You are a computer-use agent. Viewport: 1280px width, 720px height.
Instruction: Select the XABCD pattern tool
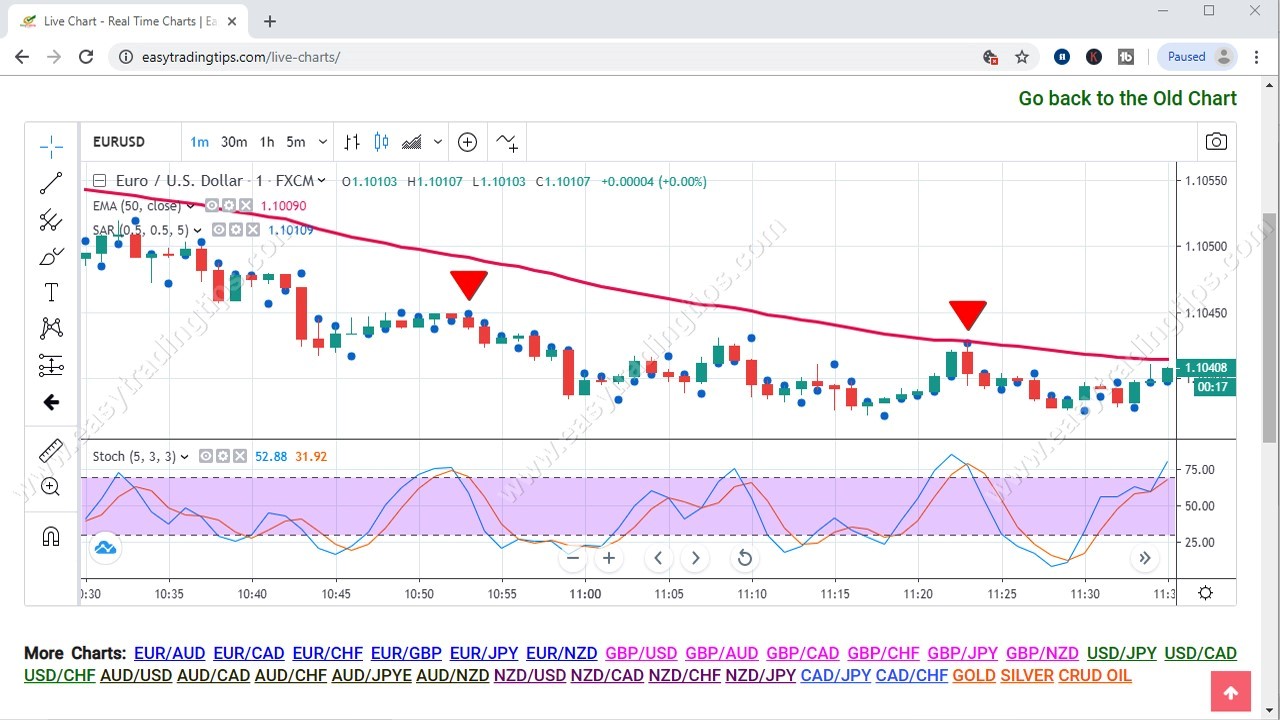pos(51,328)
